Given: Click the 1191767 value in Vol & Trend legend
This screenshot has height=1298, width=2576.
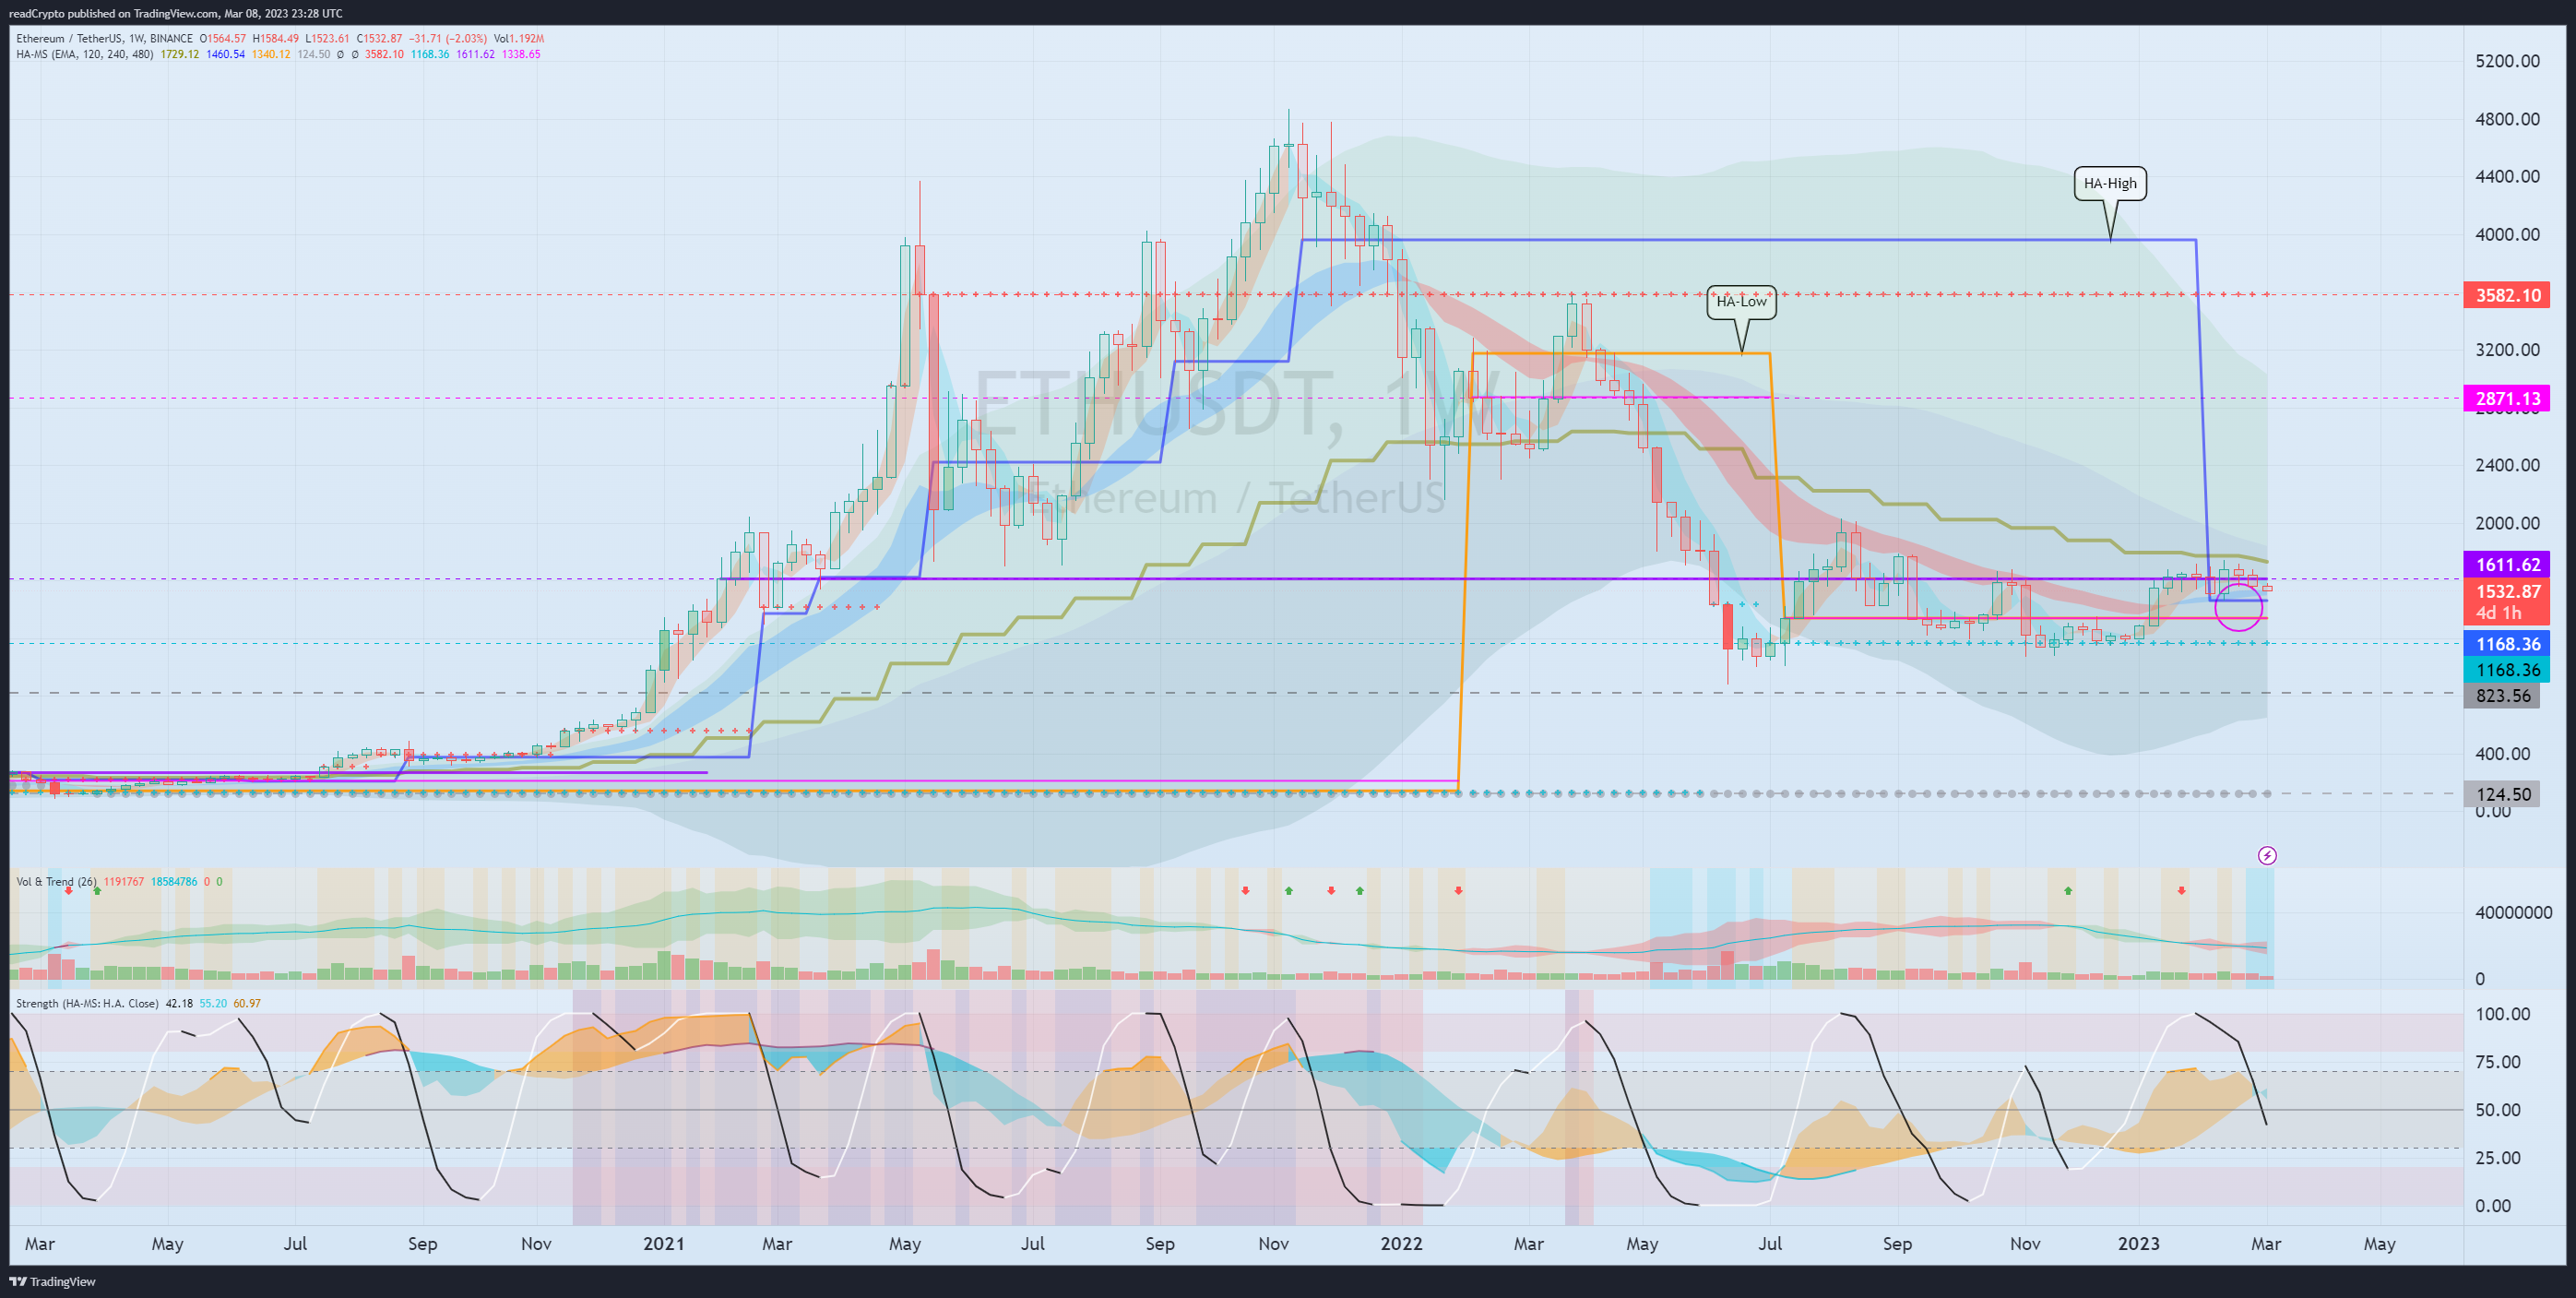Looking at the screenshot, I should pos(124,882).
